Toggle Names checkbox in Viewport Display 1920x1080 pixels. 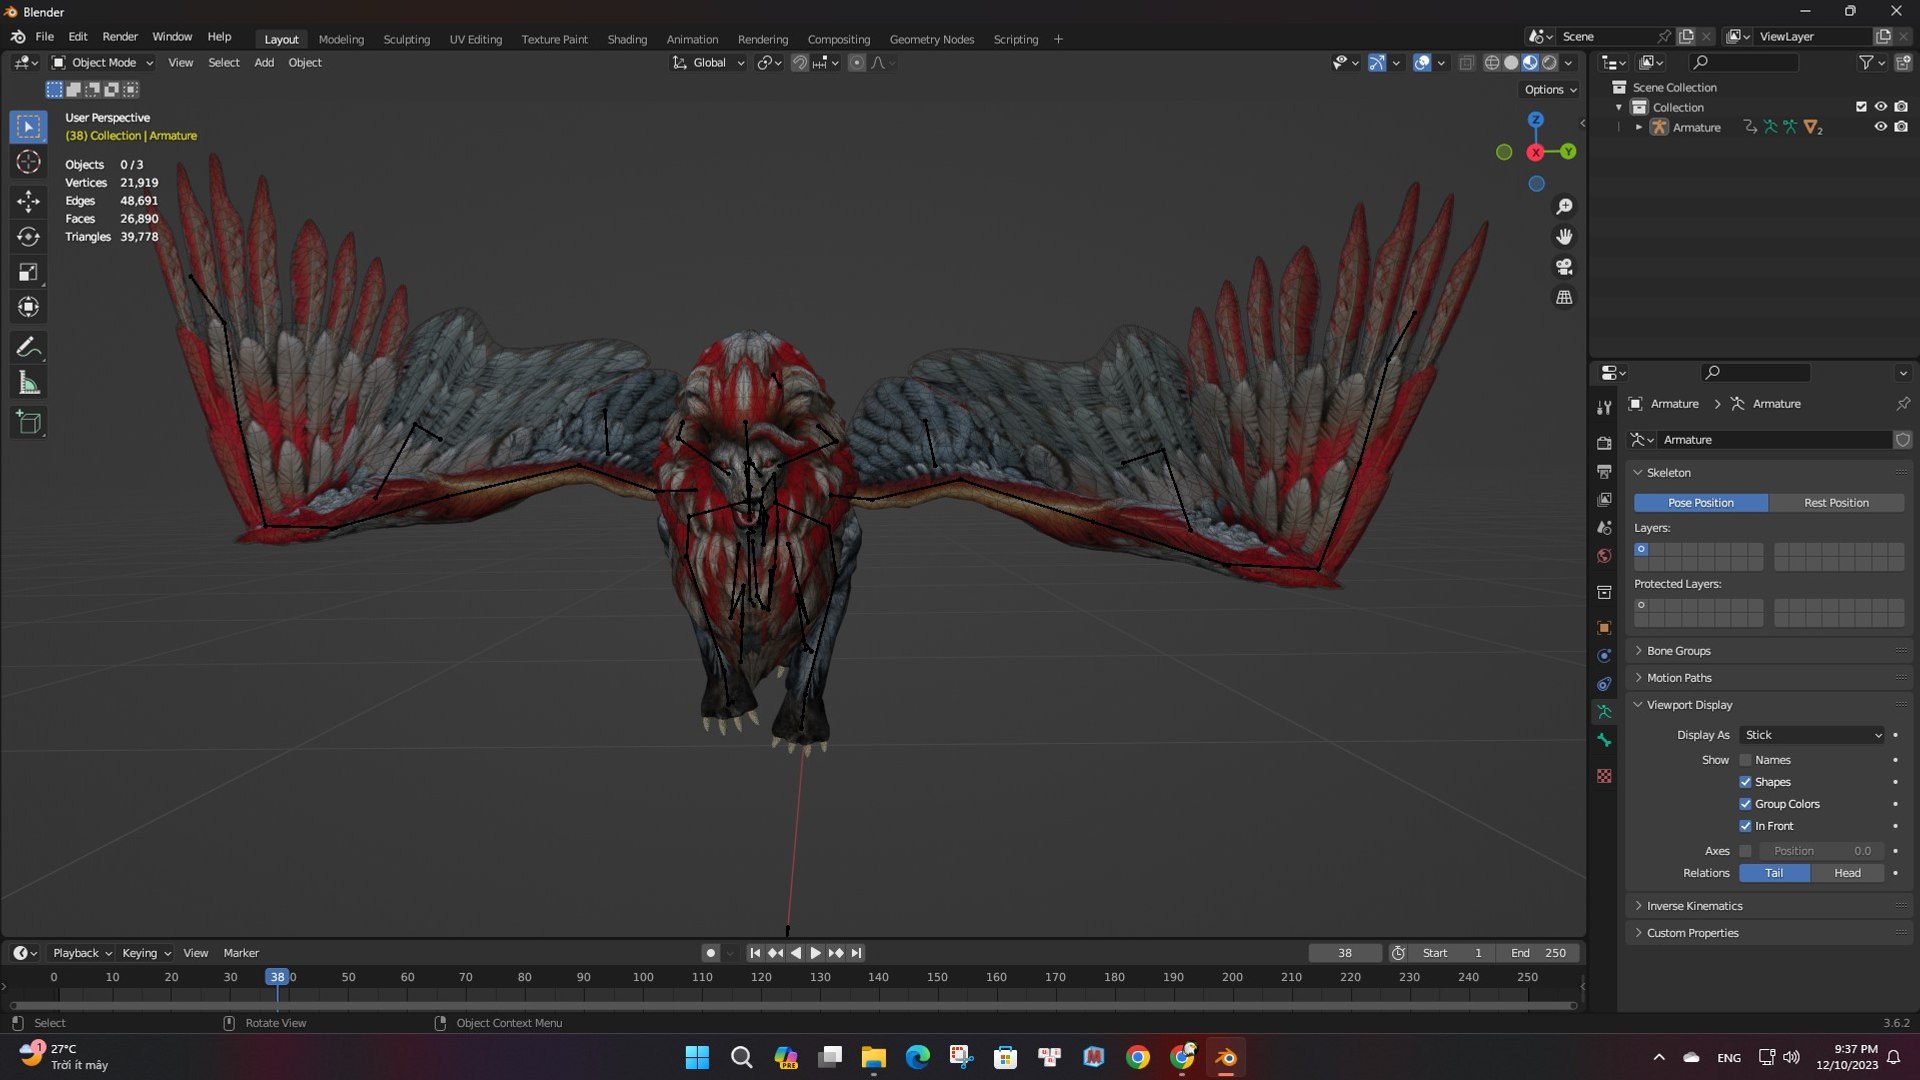point(1745,760)
